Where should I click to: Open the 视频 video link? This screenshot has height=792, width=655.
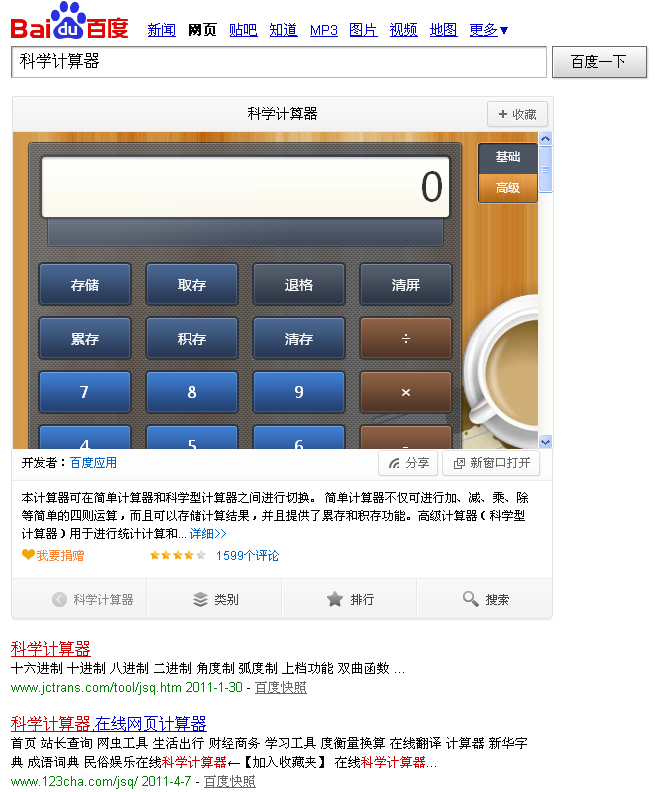pyautogui.click(x=404, y=30)
